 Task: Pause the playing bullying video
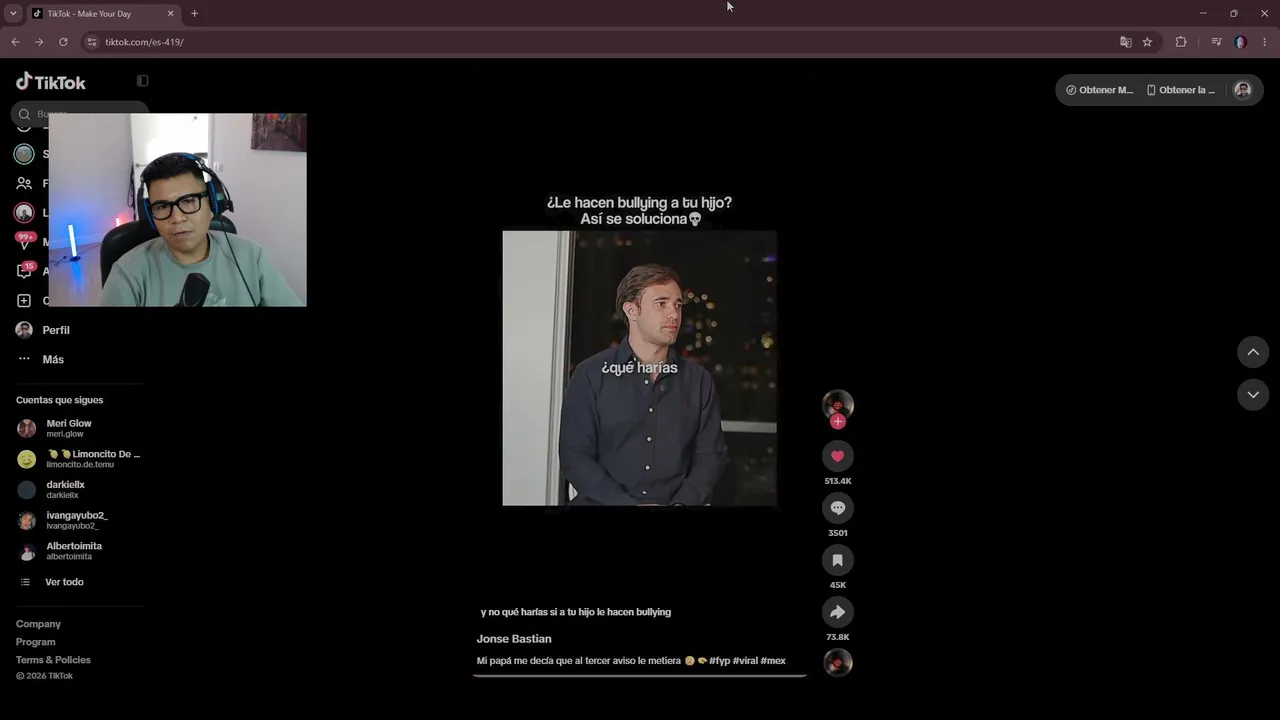point(639,368)
